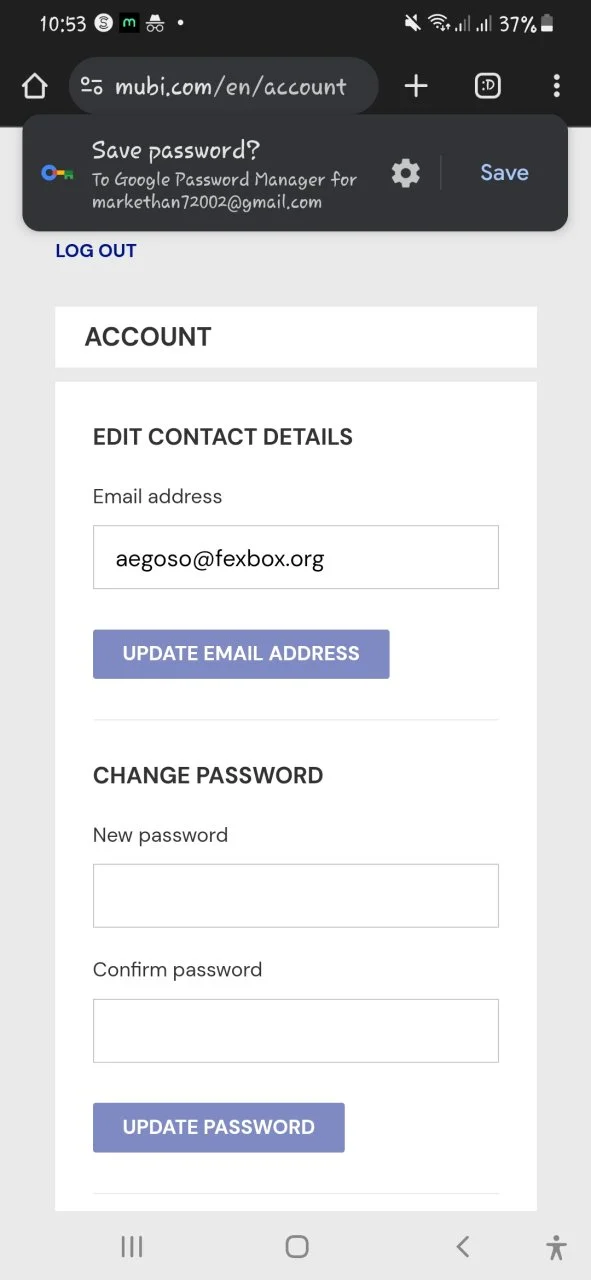Open password manager settings gear

coord(405,173)
